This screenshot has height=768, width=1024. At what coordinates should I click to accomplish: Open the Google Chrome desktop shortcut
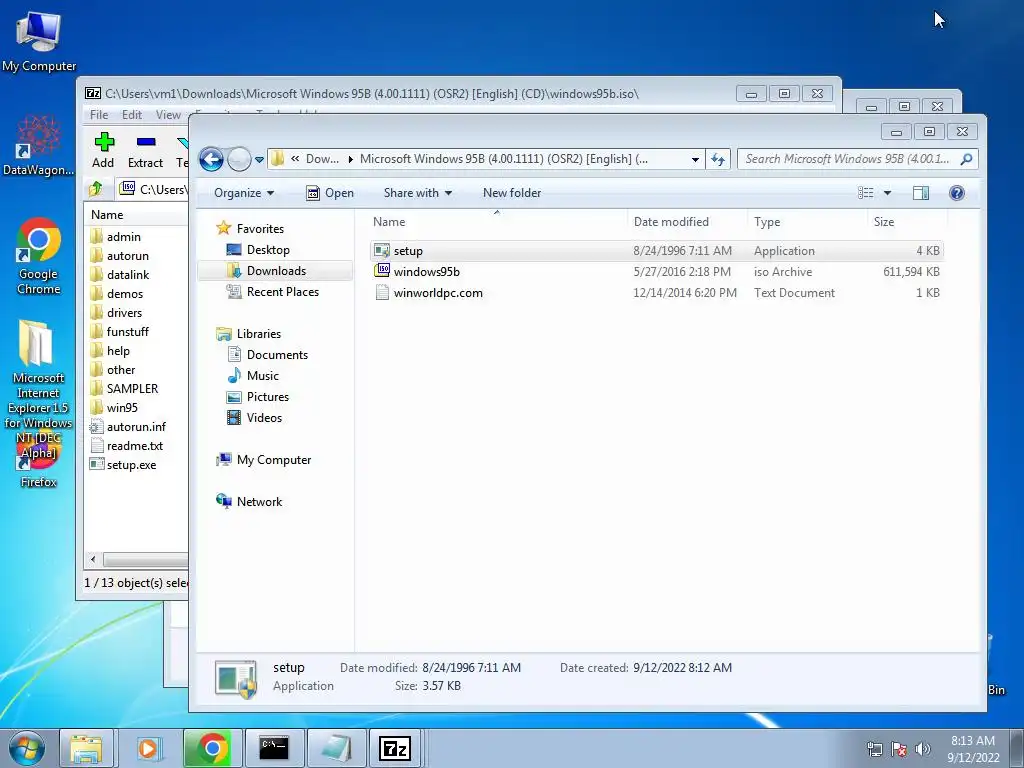tap(39, 257)
